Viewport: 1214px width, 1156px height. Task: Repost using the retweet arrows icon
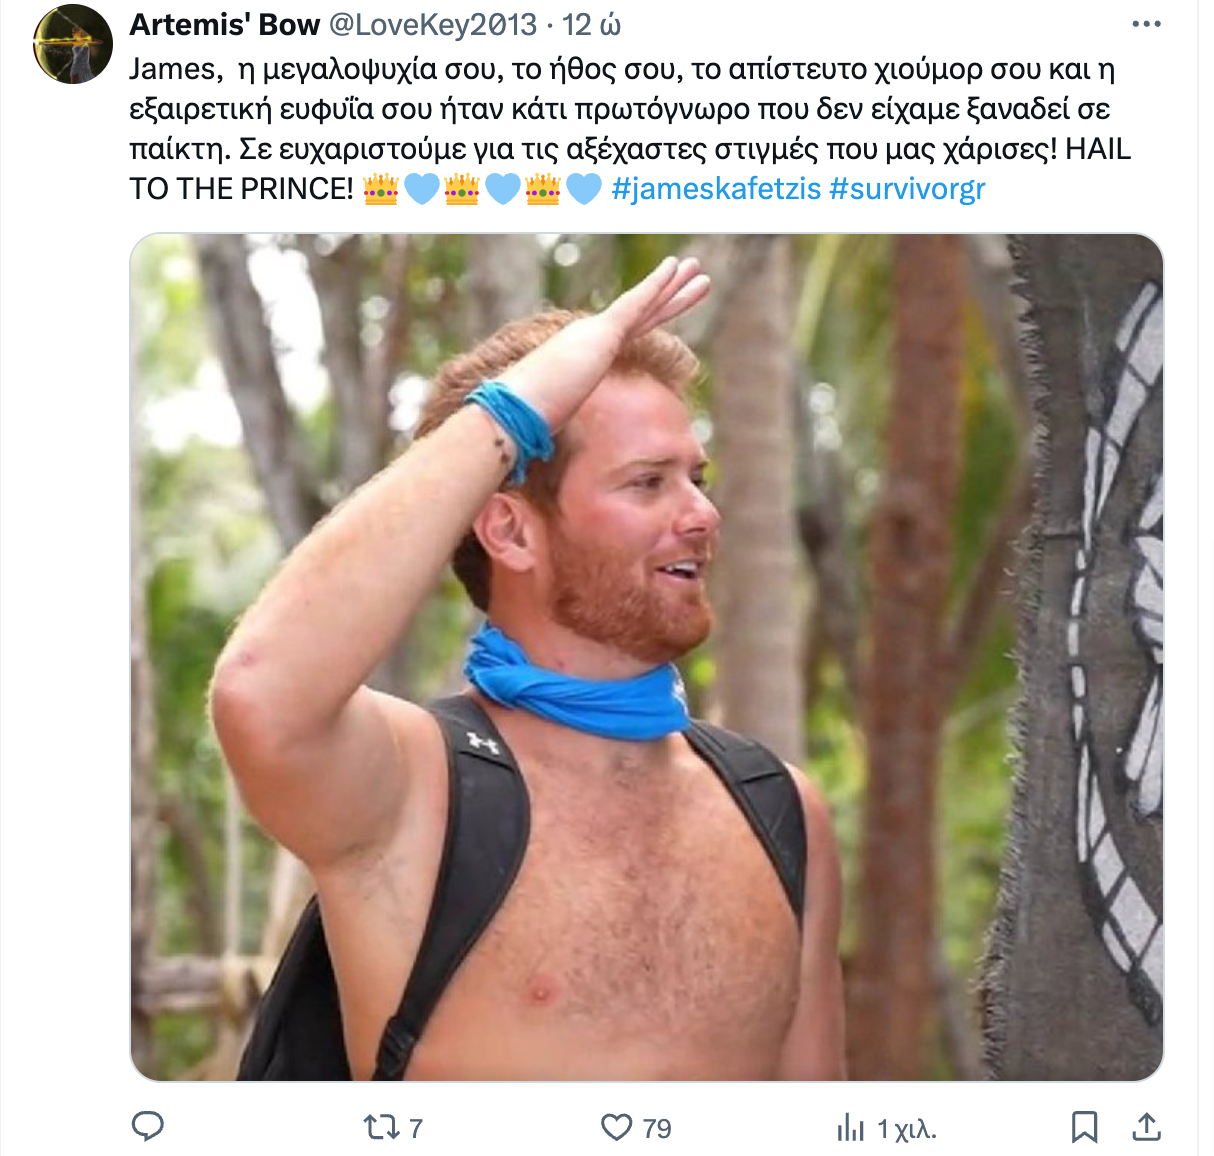[380, 1127]
